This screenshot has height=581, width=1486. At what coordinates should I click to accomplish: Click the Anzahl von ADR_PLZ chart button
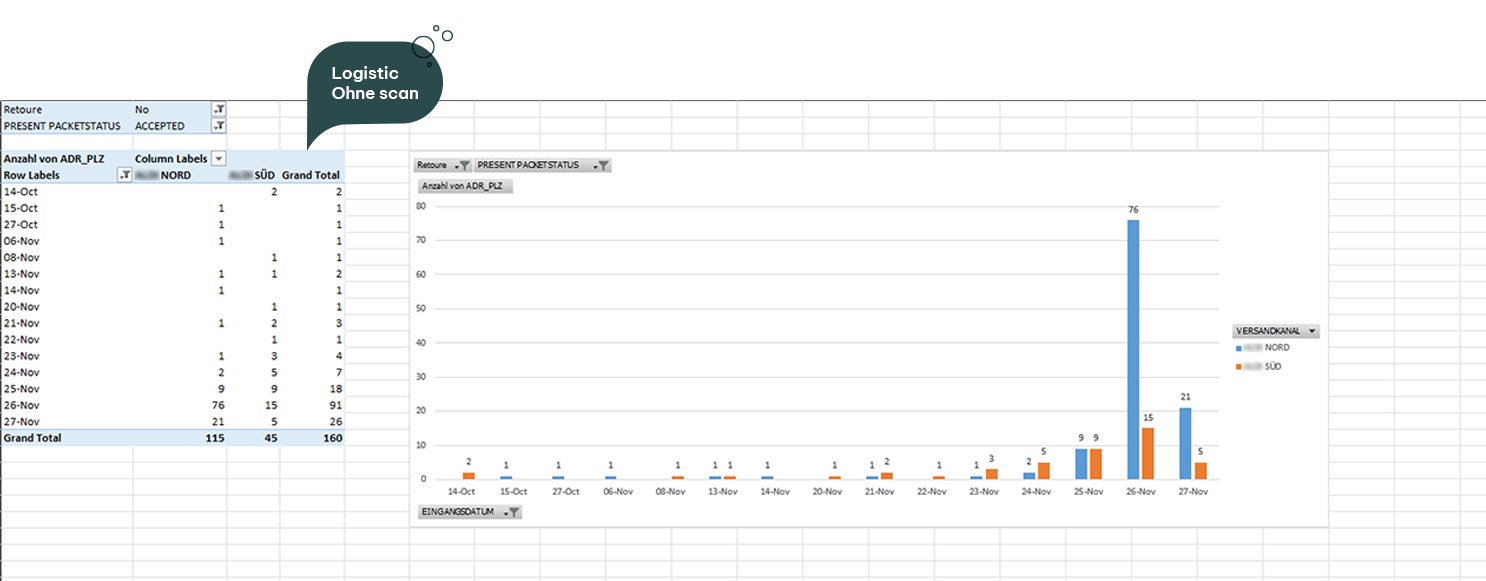465,186
